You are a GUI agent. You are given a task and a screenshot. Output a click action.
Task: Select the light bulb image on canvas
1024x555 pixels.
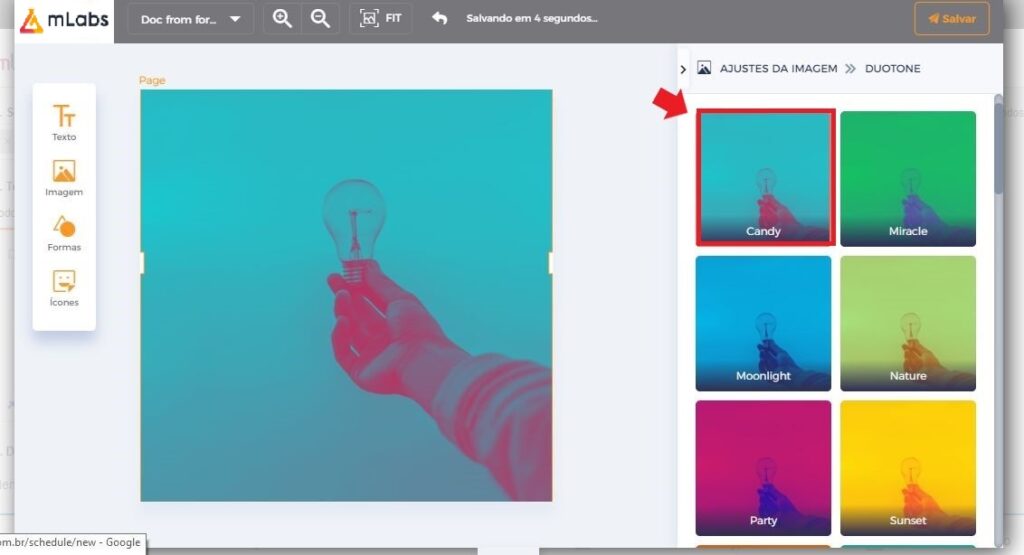(x=346, y=295)
